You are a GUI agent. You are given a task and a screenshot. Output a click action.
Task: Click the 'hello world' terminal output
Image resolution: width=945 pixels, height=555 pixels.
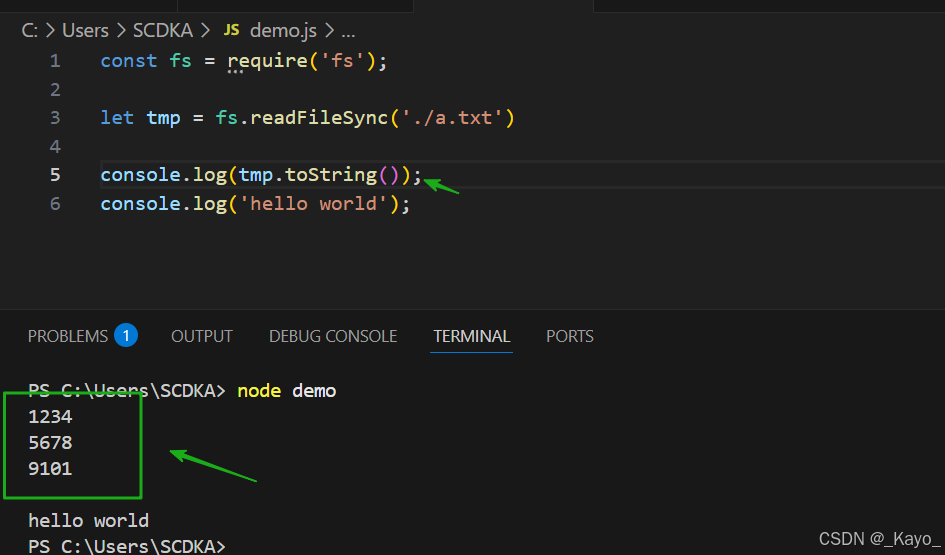point(89,520)
